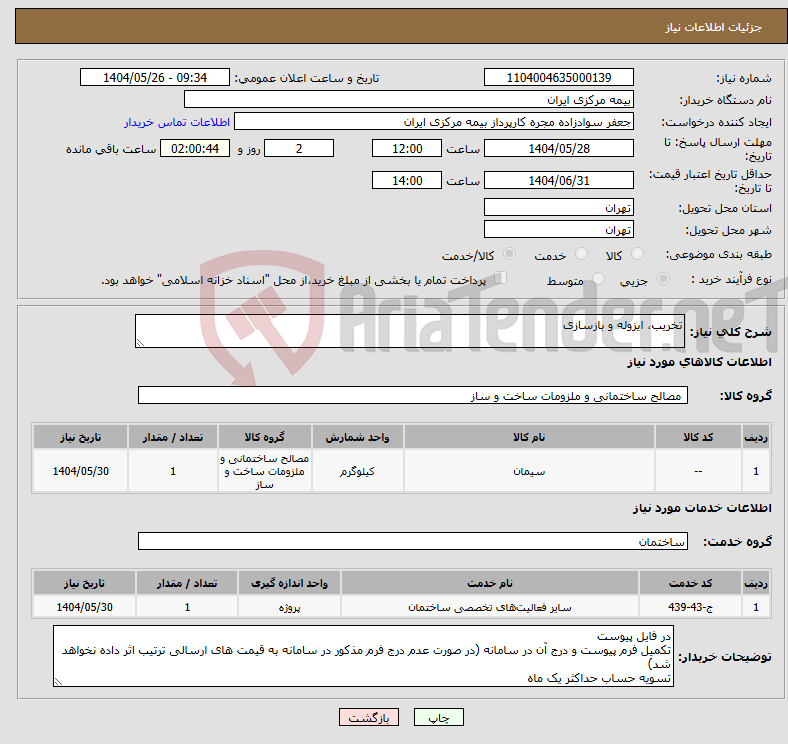
Task: Click the description textarea resize handle
Action: pyautogui.click(x=140, y=343)
